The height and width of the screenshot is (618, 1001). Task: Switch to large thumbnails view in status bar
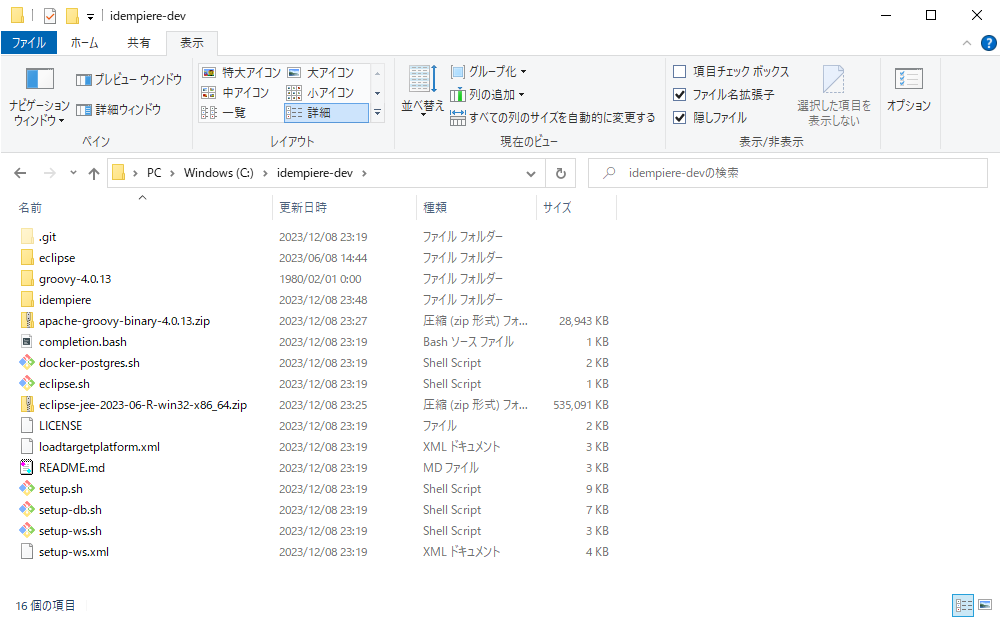pyautogui.click(x=985, y=605)
